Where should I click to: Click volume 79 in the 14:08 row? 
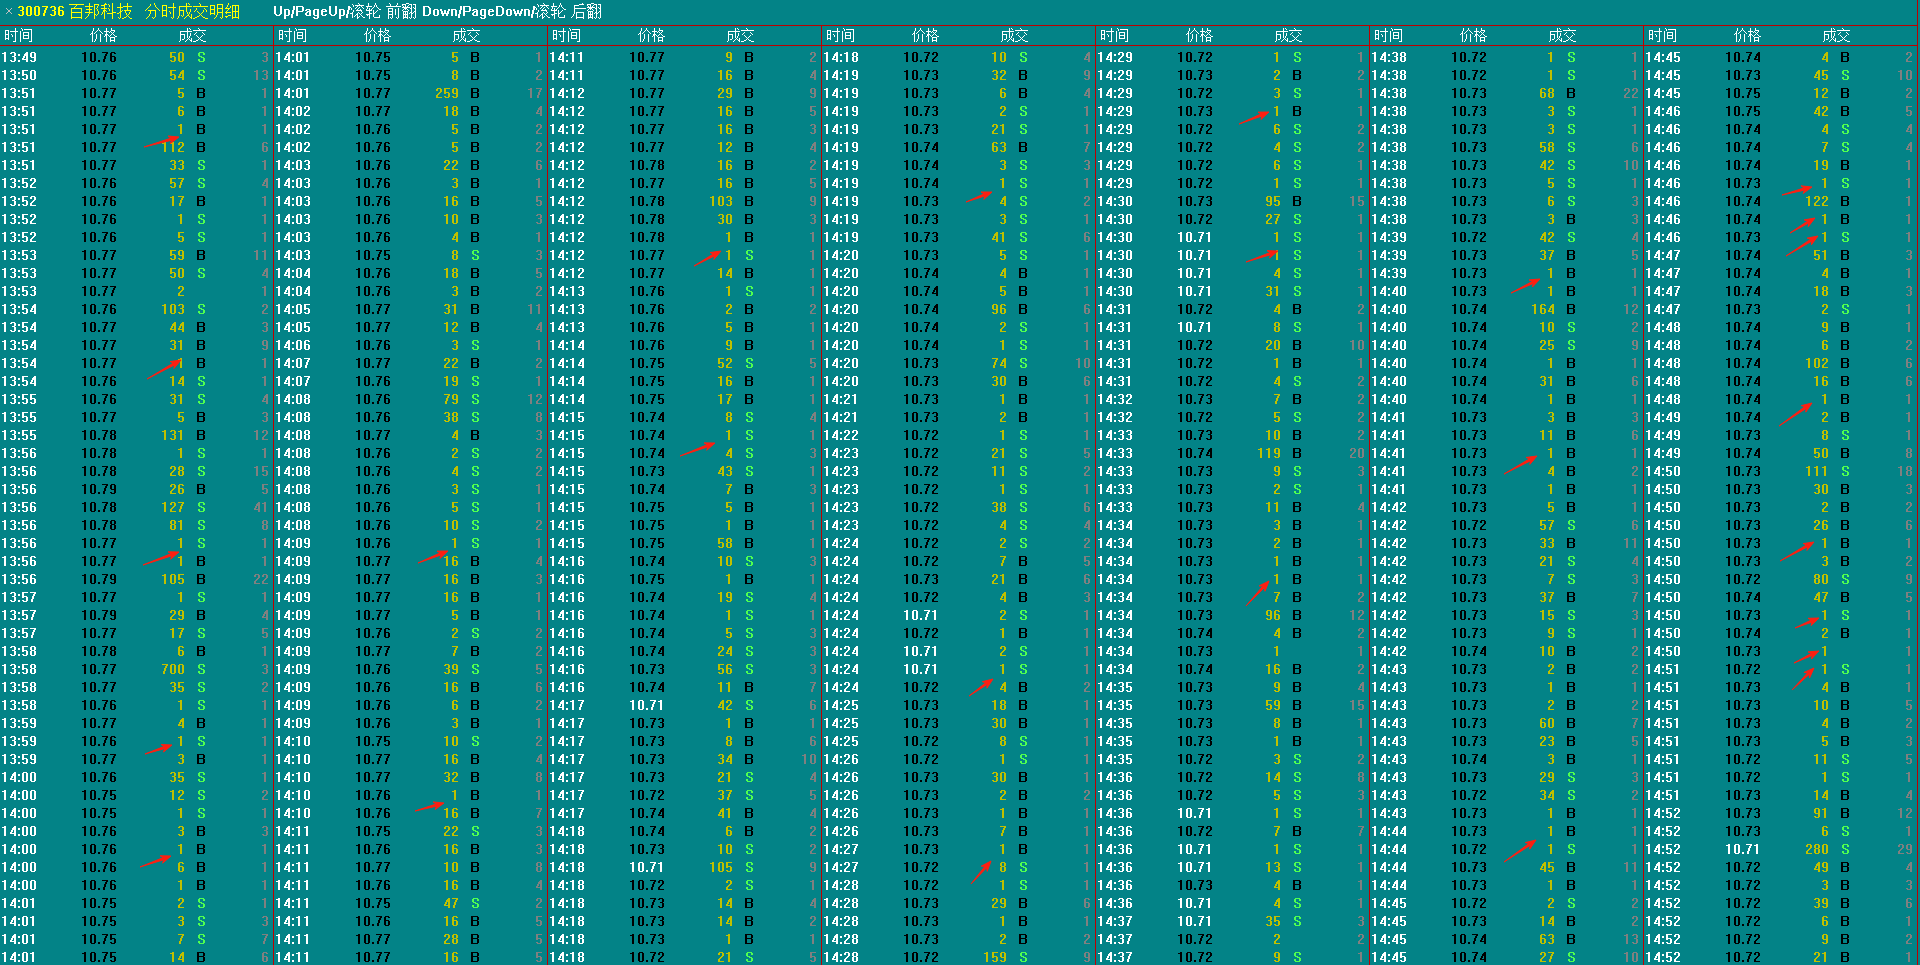(451, 399)
